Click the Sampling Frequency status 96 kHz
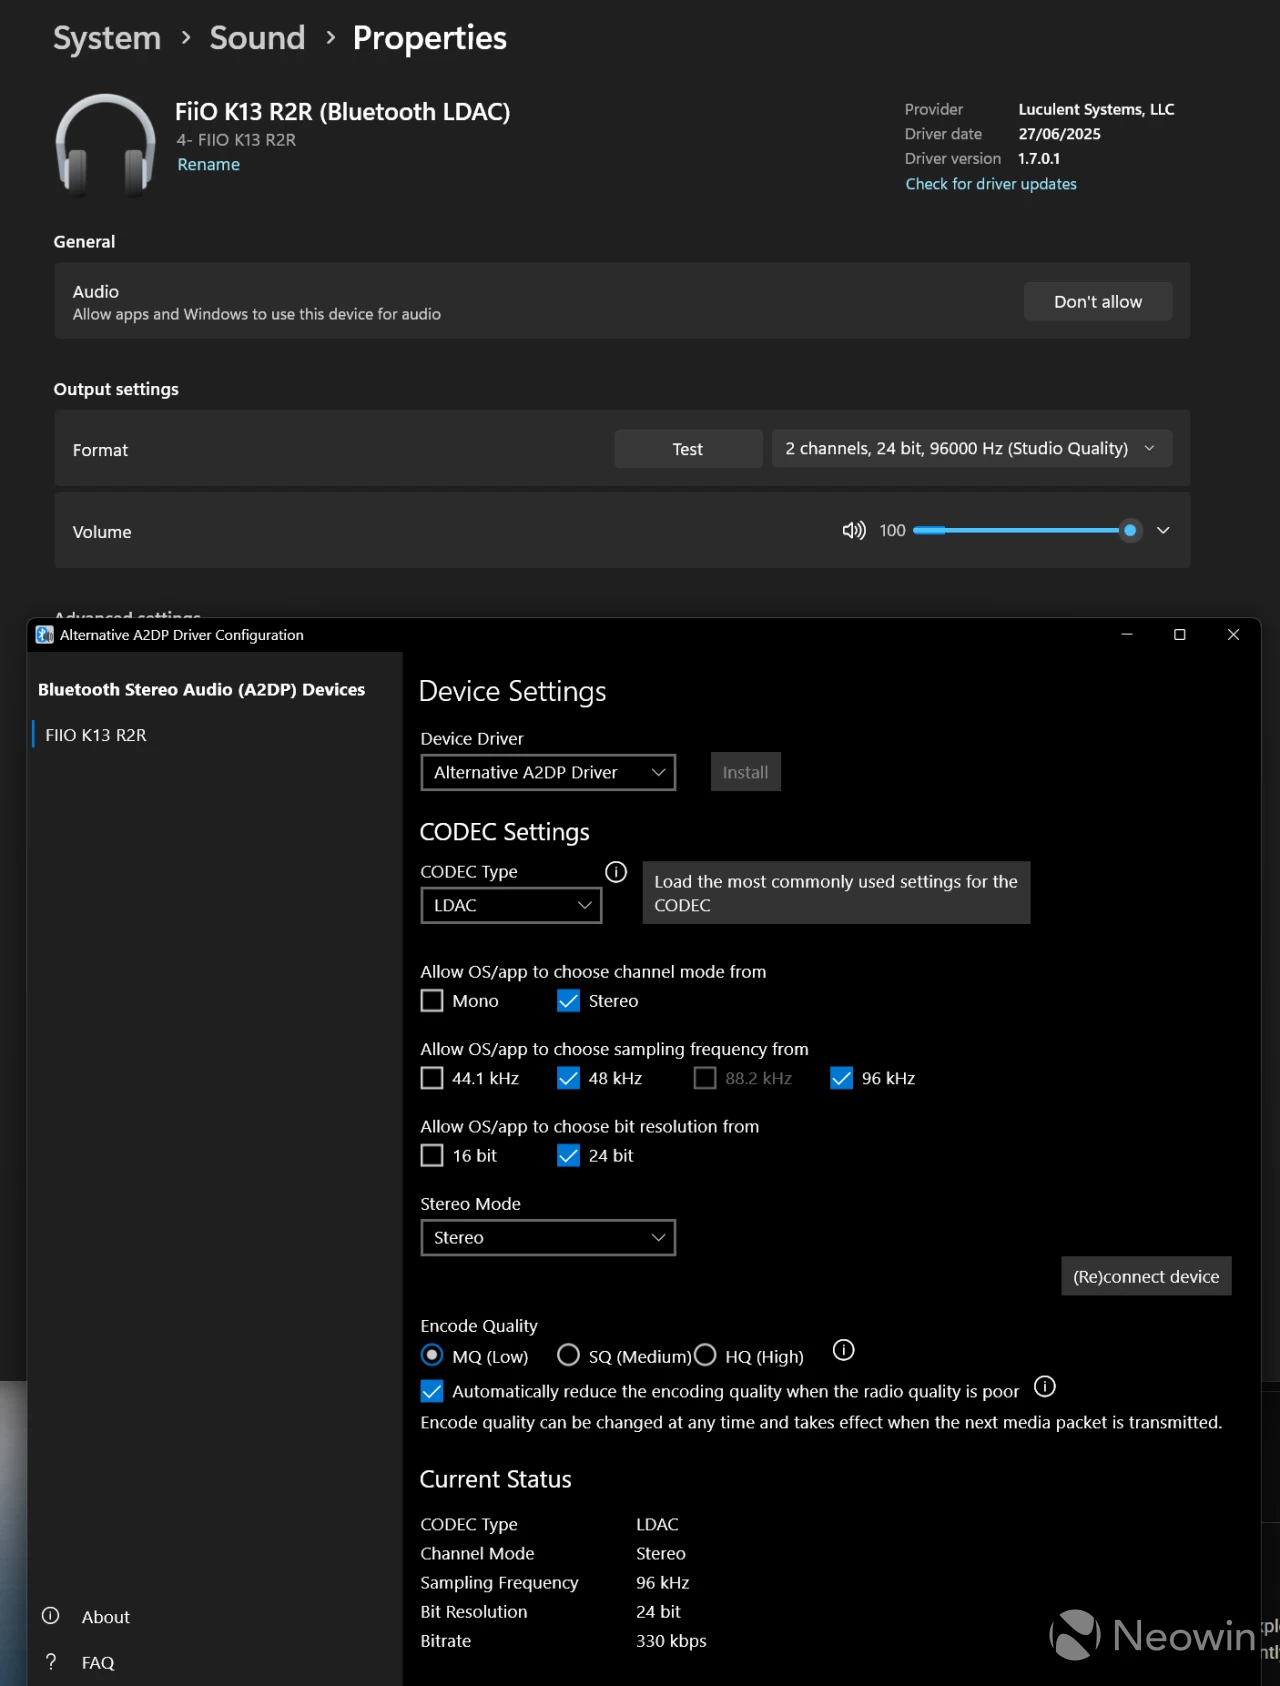Viewport: 1280px width, 1686px height. coord(663,1583)
